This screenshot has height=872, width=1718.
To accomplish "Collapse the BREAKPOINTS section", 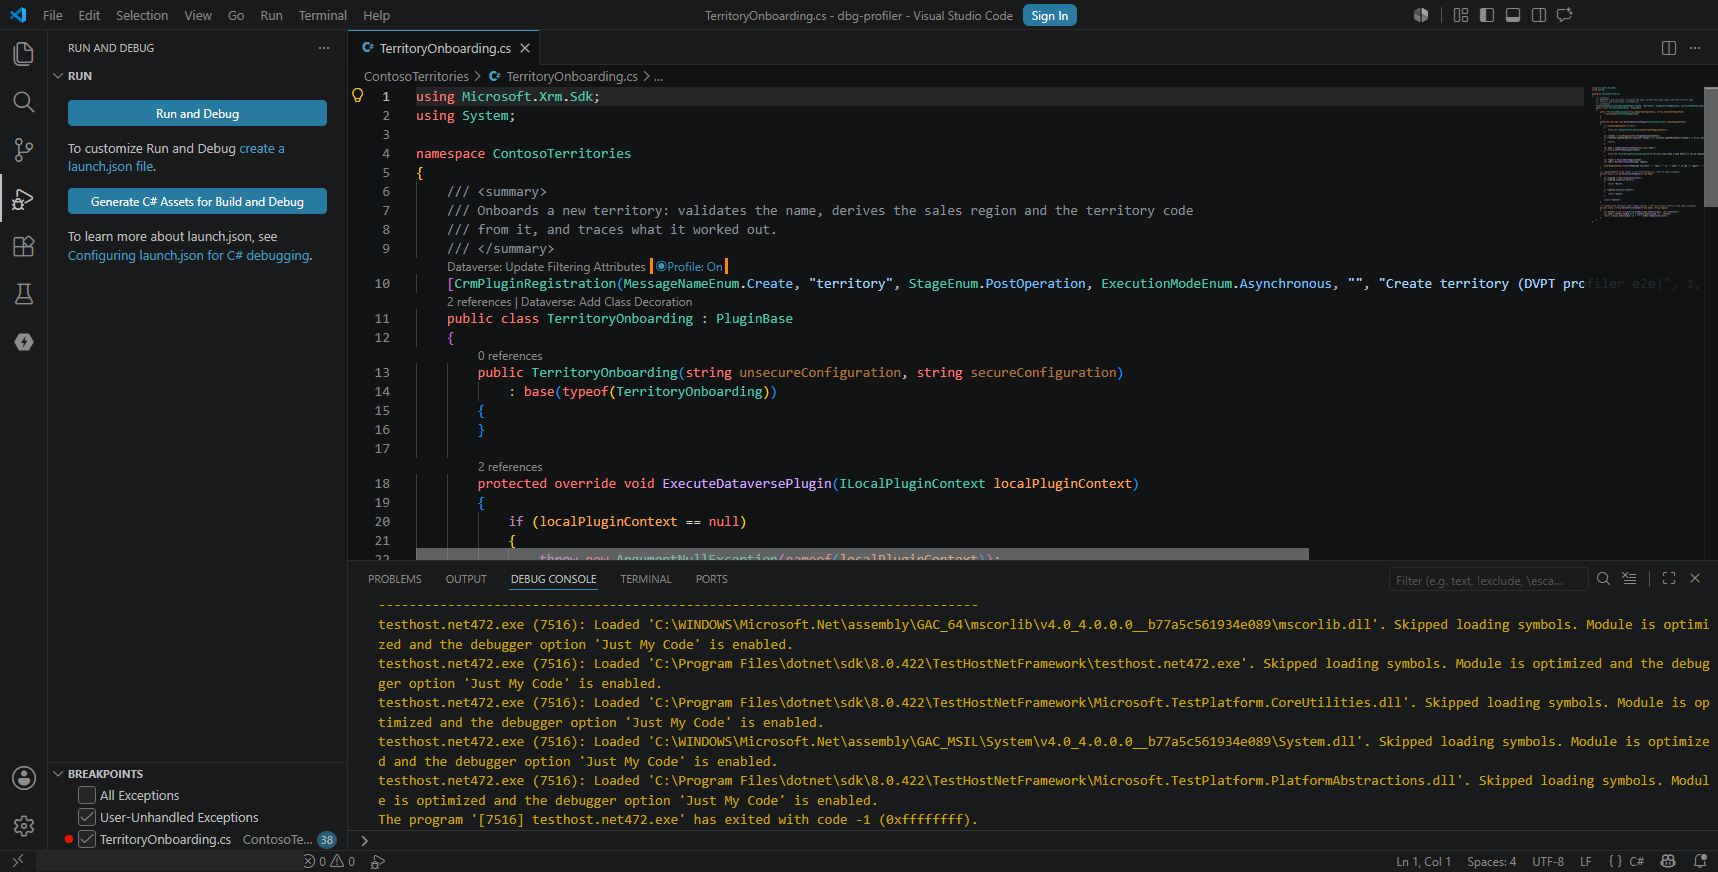I will [58, 774].
